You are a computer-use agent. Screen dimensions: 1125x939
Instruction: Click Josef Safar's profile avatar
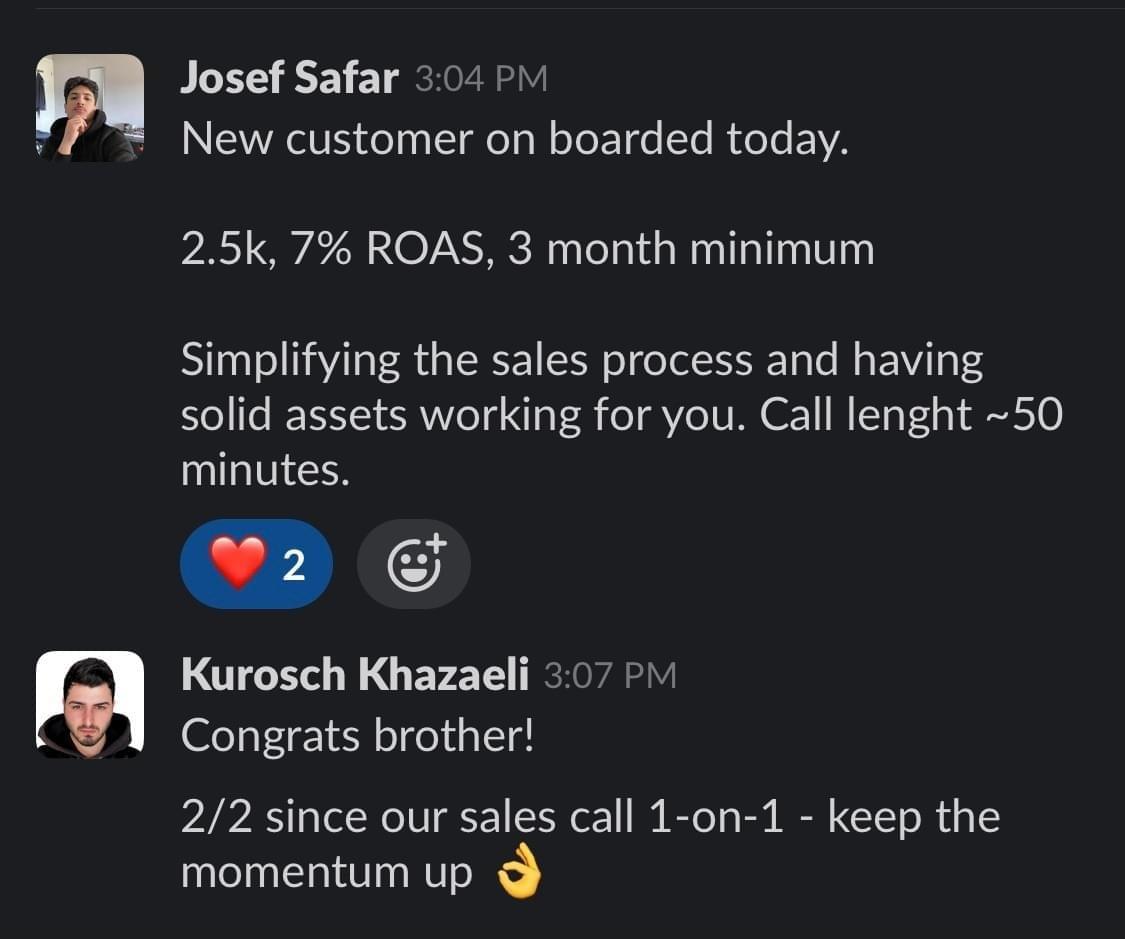[x=90, y=108]
